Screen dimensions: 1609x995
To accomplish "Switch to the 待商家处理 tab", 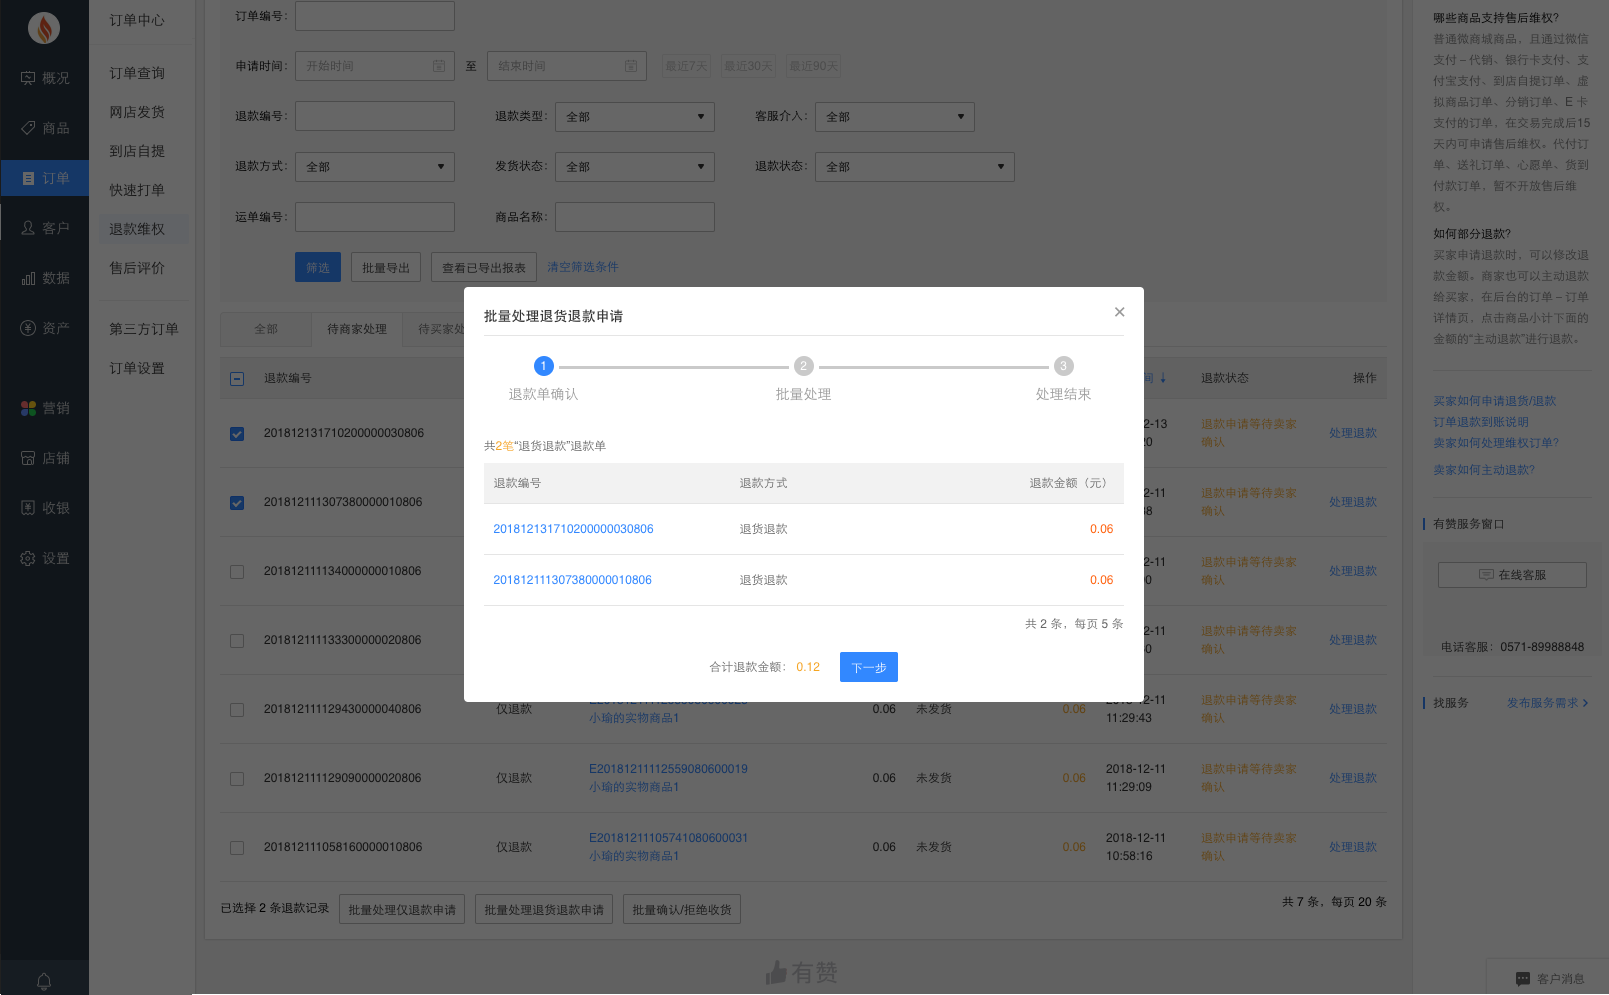I will click(x=356, y=329).
